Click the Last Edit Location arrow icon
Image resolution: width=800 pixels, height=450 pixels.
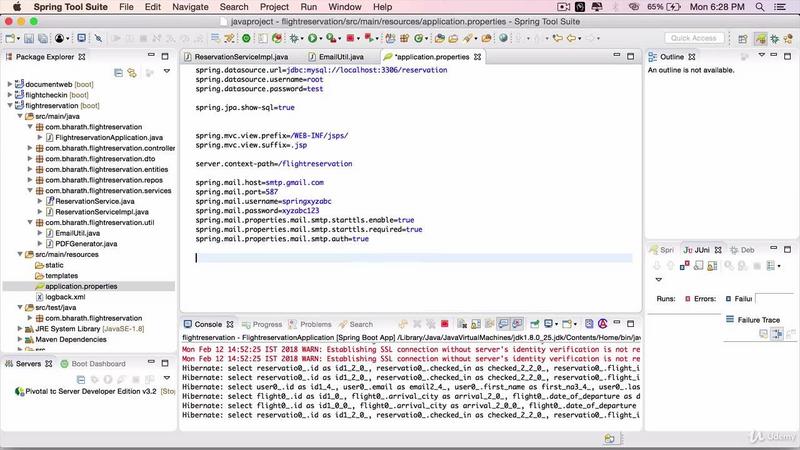click(558, 38)
